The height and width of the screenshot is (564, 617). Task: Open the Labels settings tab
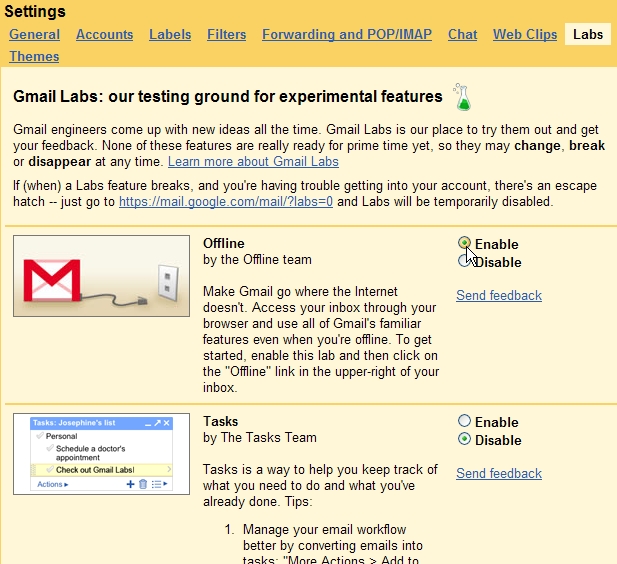coord(170,34)
